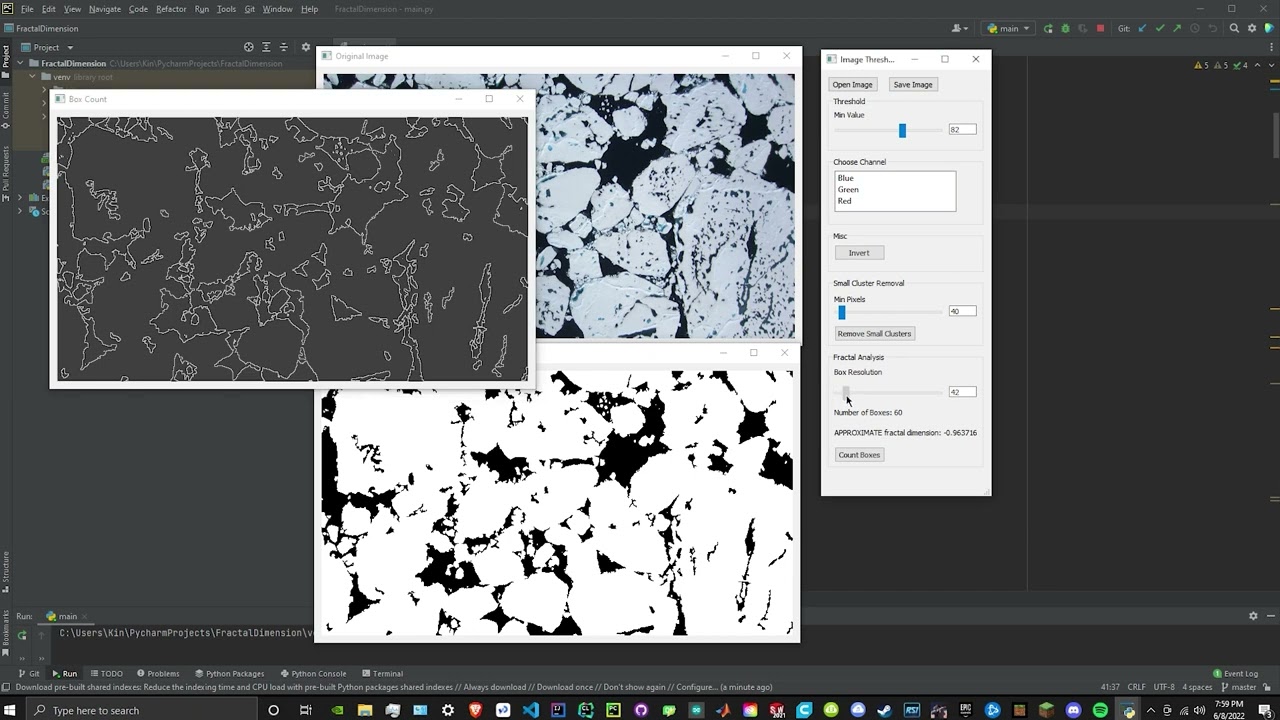The height and width of the screenshot is (720, 1280).
Task: Click the Threshold Min Value slider handle
Action: pyautogui.click(x=902, y=130)
